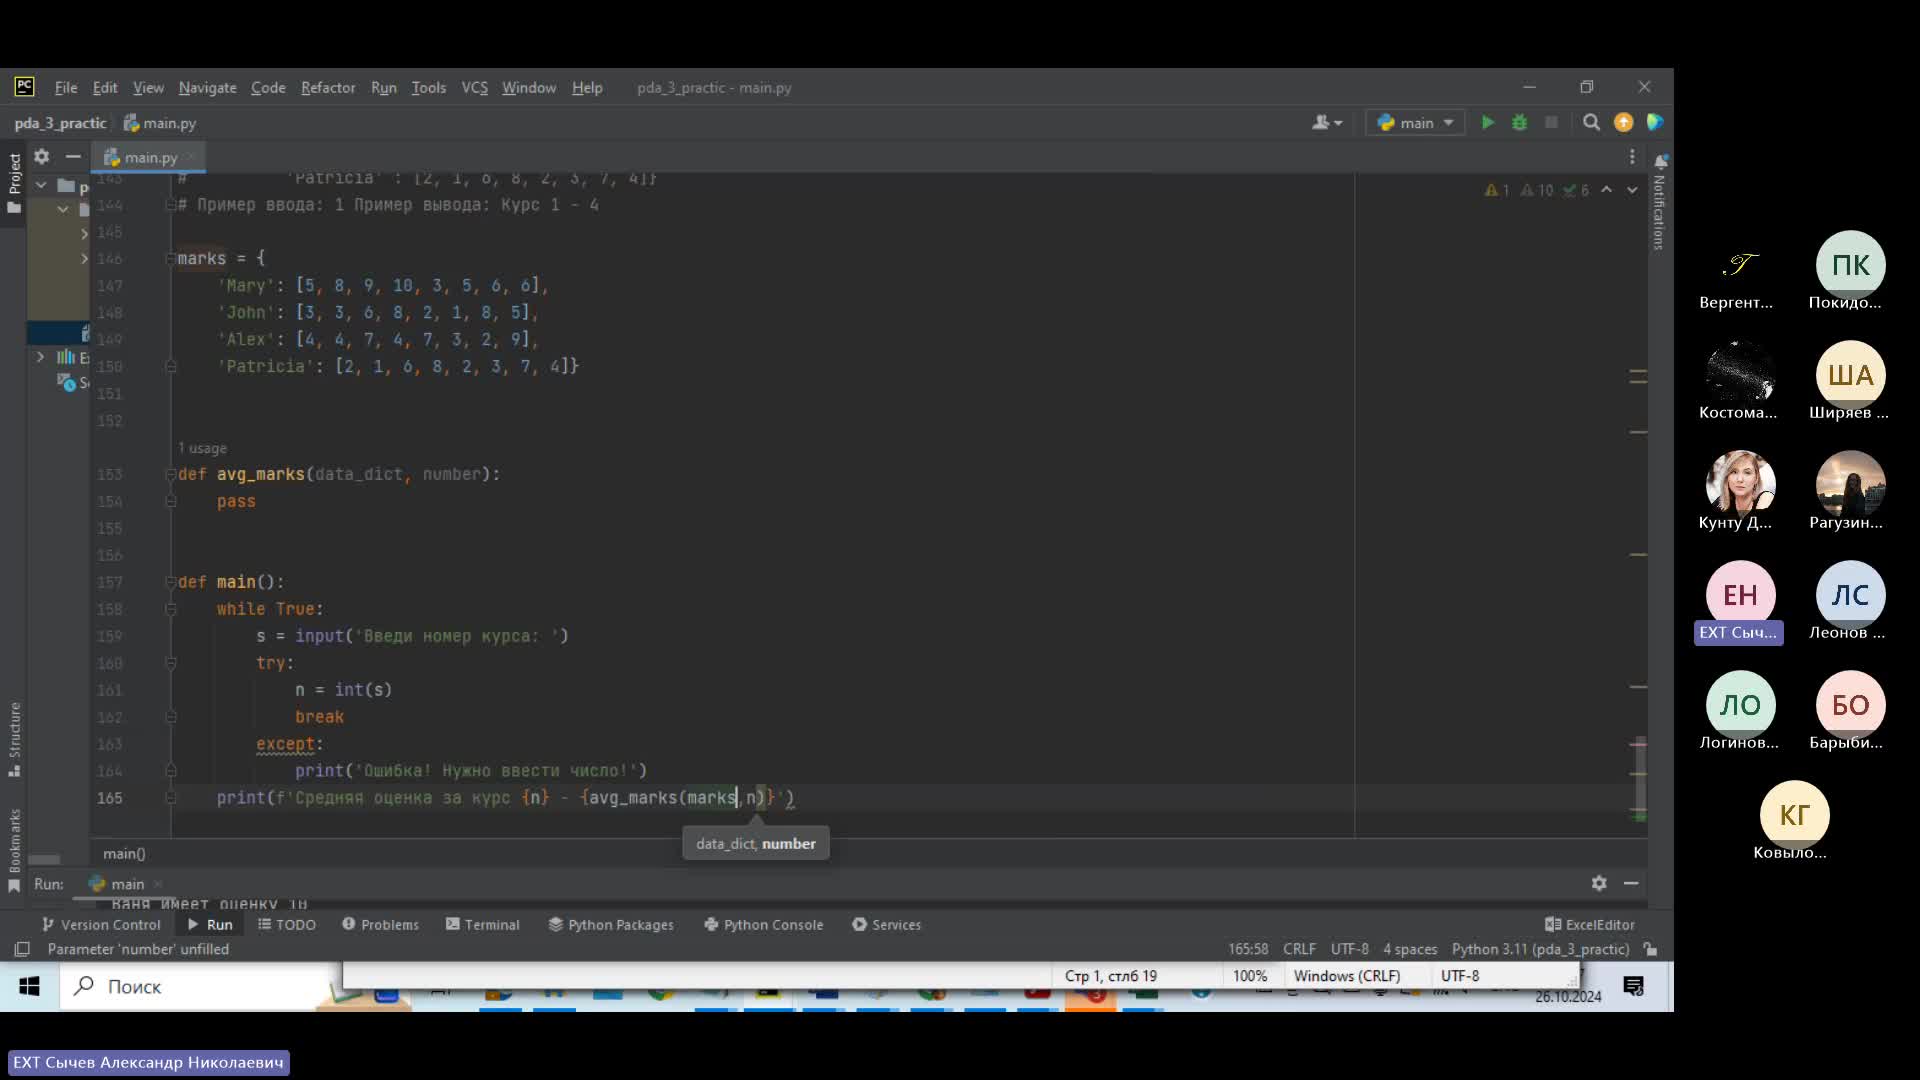Viewport: 1920px width, 1080px height.
Task: Click pda_3_practic breadcrumb in navigation bar
Action: [x=60, y=123]
